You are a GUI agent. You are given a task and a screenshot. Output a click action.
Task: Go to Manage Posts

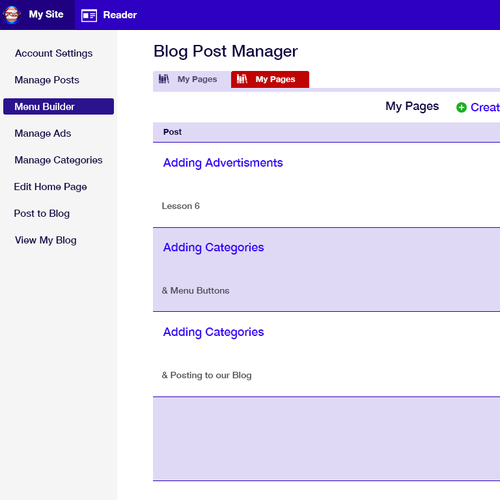click(47, 80)
